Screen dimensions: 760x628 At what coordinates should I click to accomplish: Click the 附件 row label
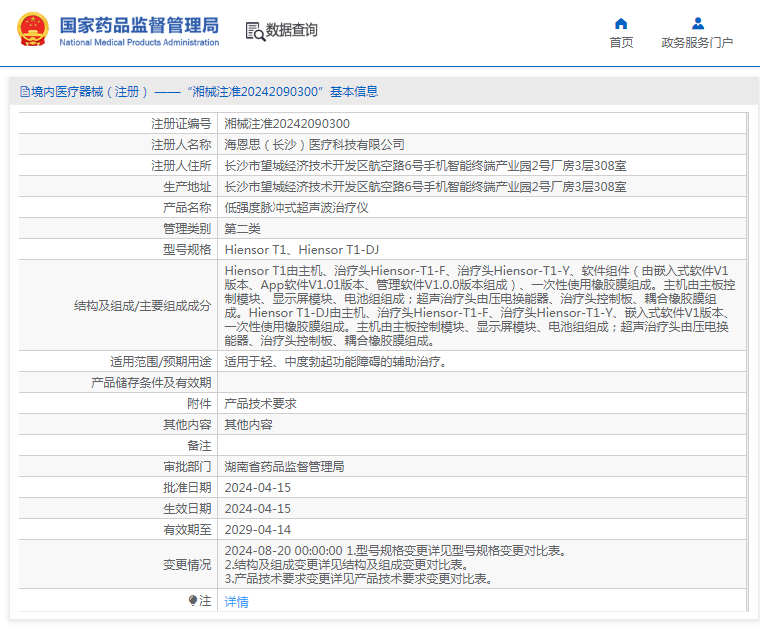point(199,404)
